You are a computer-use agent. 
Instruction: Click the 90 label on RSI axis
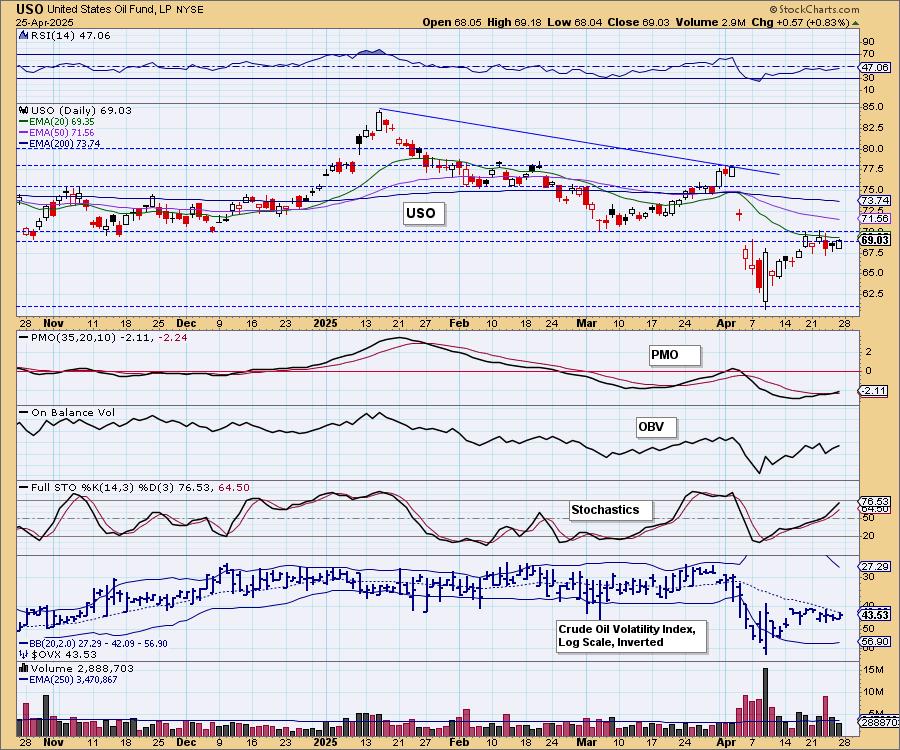(868, 41)
